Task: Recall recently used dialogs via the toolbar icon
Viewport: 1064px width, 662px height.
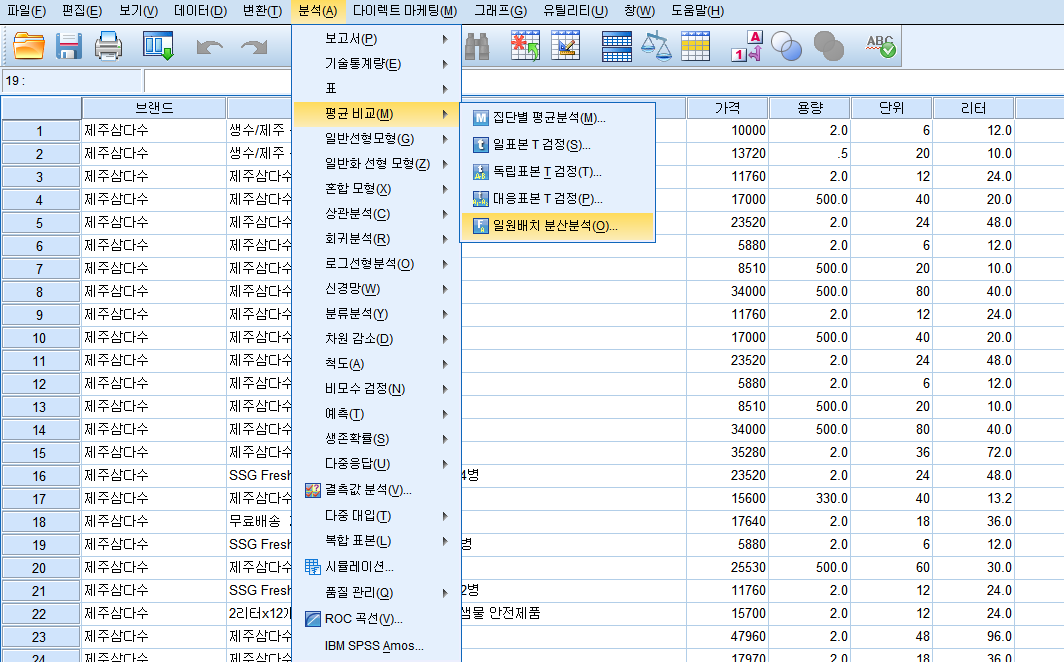Action: [158, 46]
